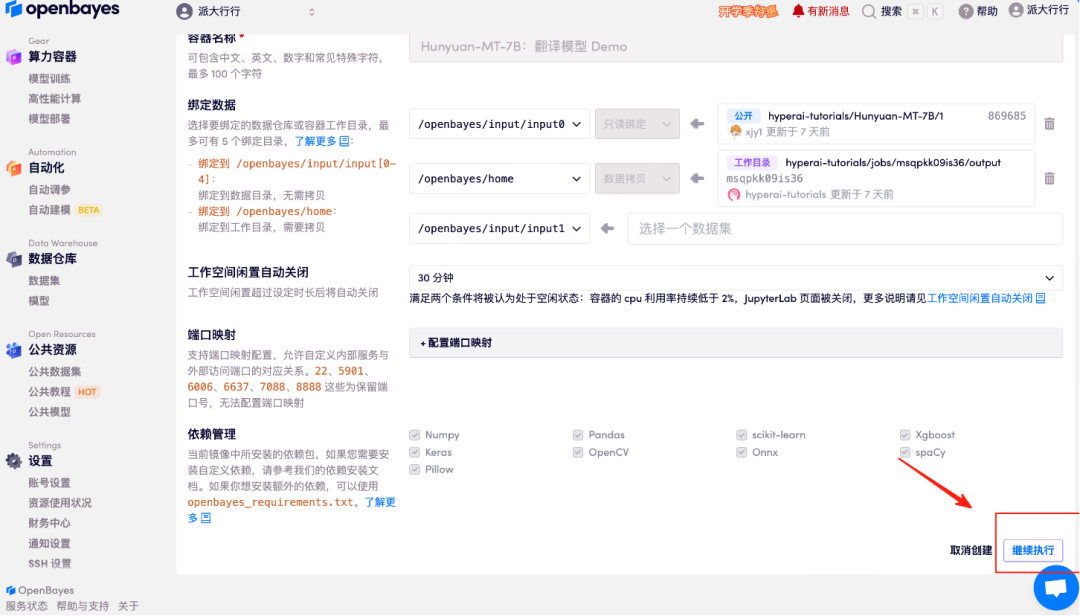Open the blue chat support bubble
1080x616 pixels.
[1055, 588]
